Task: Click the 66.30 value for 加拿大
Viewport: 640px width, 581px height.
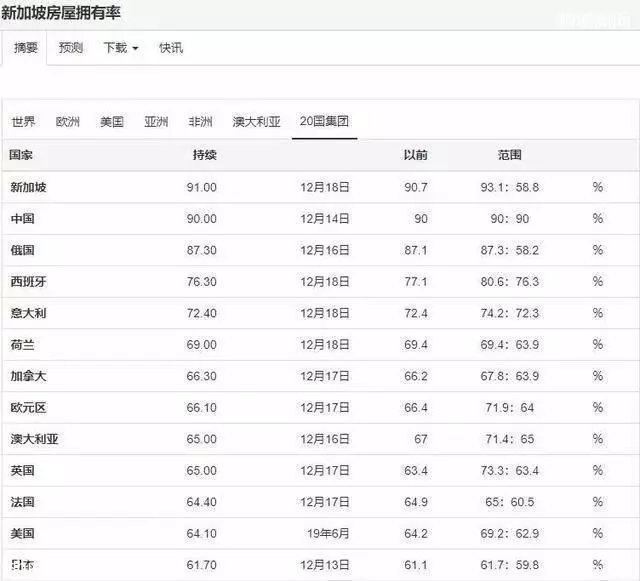Action: tap(202, 376)
